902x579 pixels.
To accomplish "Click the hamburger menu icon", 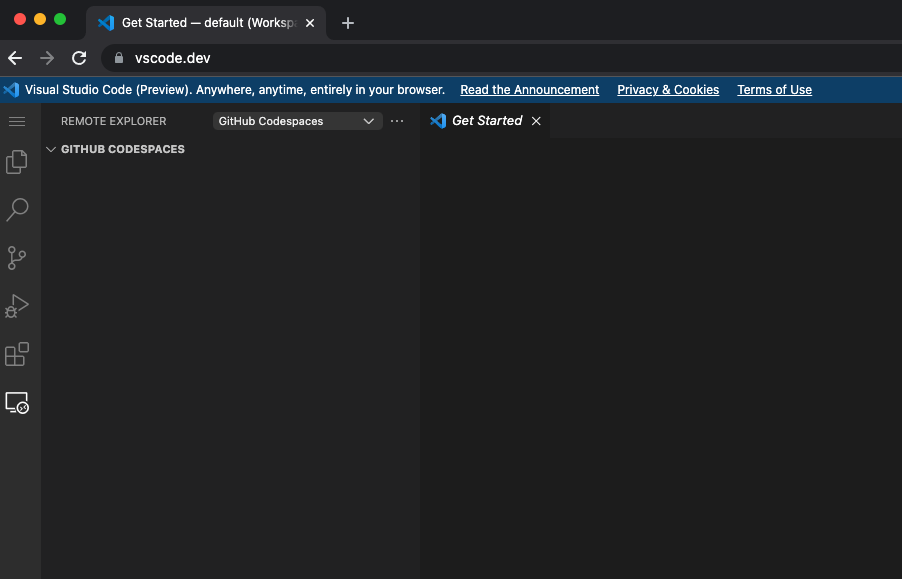I will (x=16, y=121).
